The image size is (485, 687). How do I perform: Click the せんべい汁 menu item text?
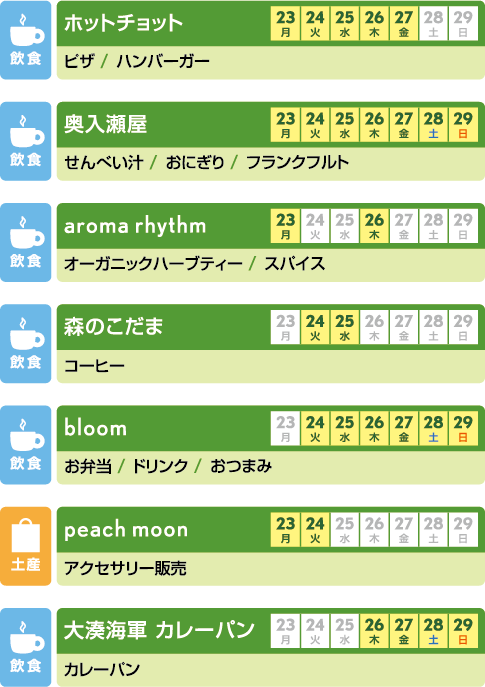pyautogui.click(x=103, y=163)
